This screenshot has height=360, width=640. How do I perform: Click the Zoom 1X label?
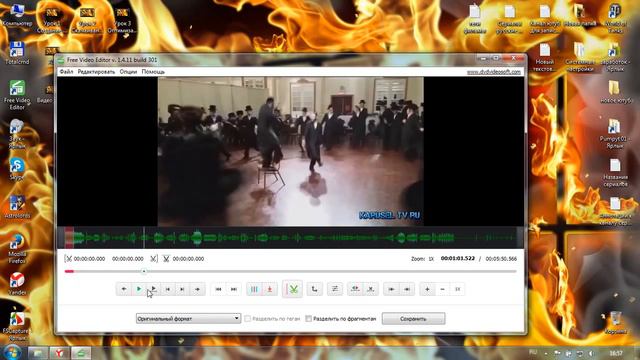coord(422,259)
